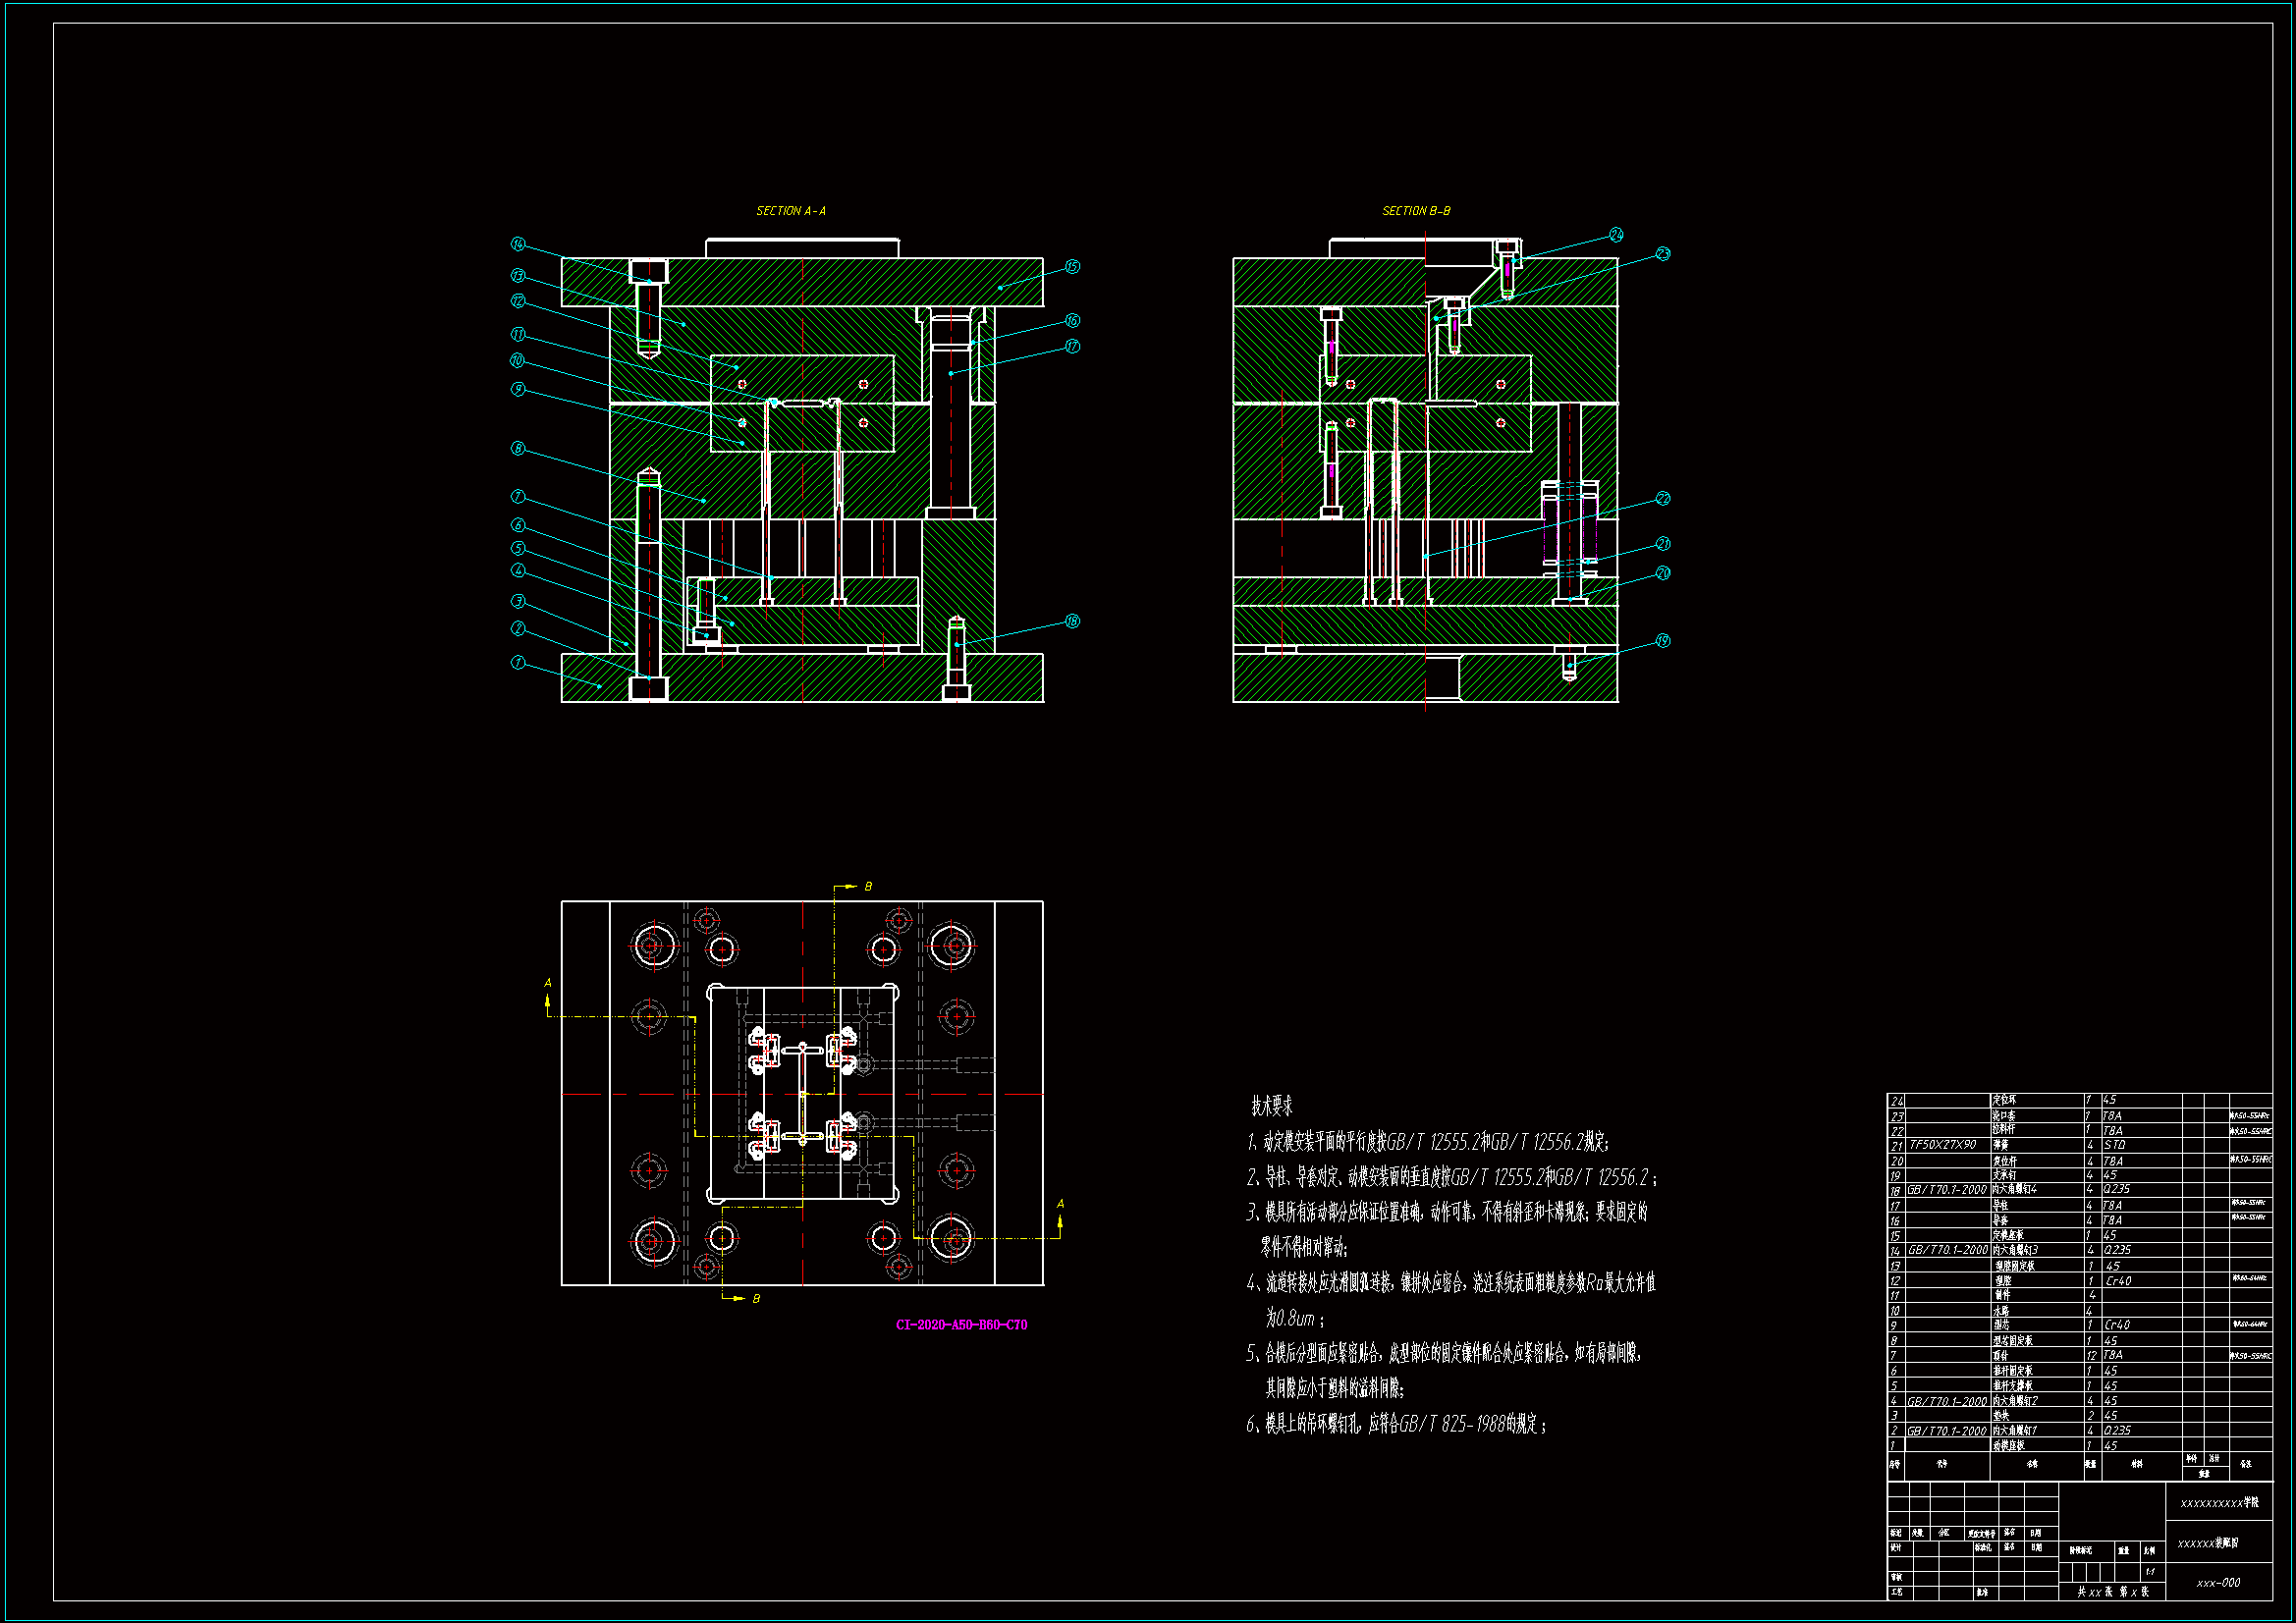
Task: Select part balloon number 1
Action: 518,662
